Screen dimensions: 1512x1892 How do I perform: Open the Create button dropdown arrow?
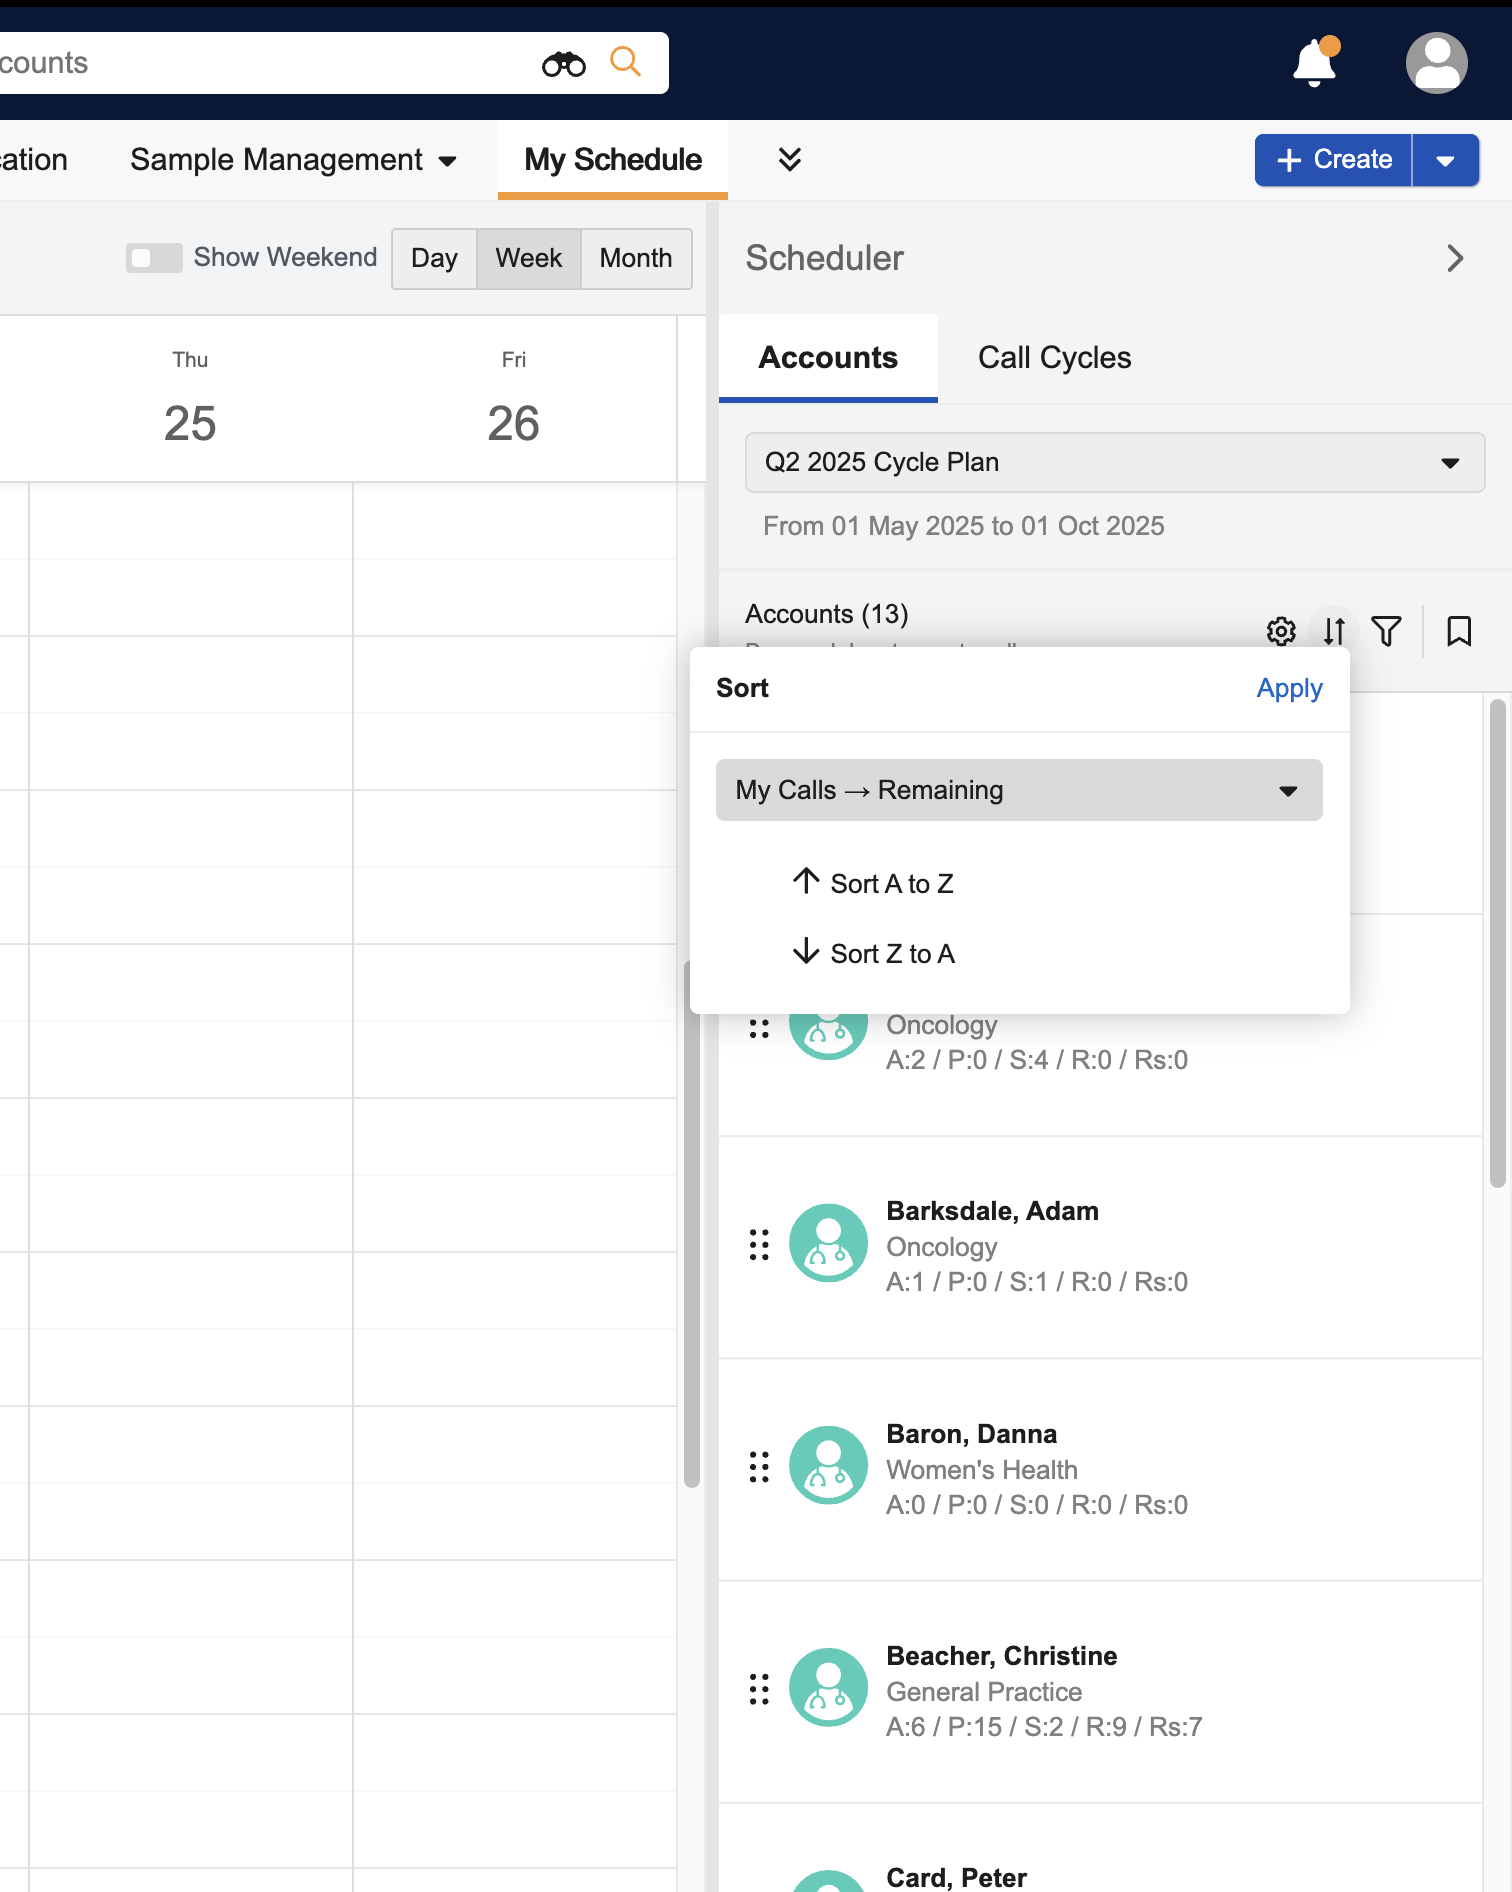click(1445, 160)
